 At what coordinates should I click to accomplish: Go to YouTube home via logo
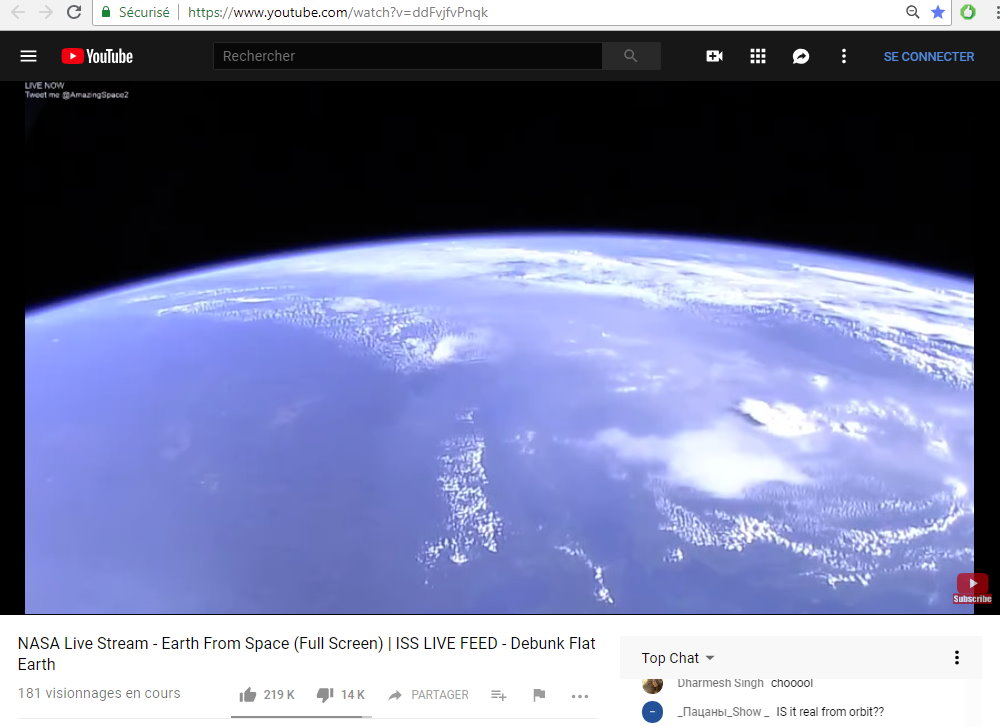click(x=97, y=56)
